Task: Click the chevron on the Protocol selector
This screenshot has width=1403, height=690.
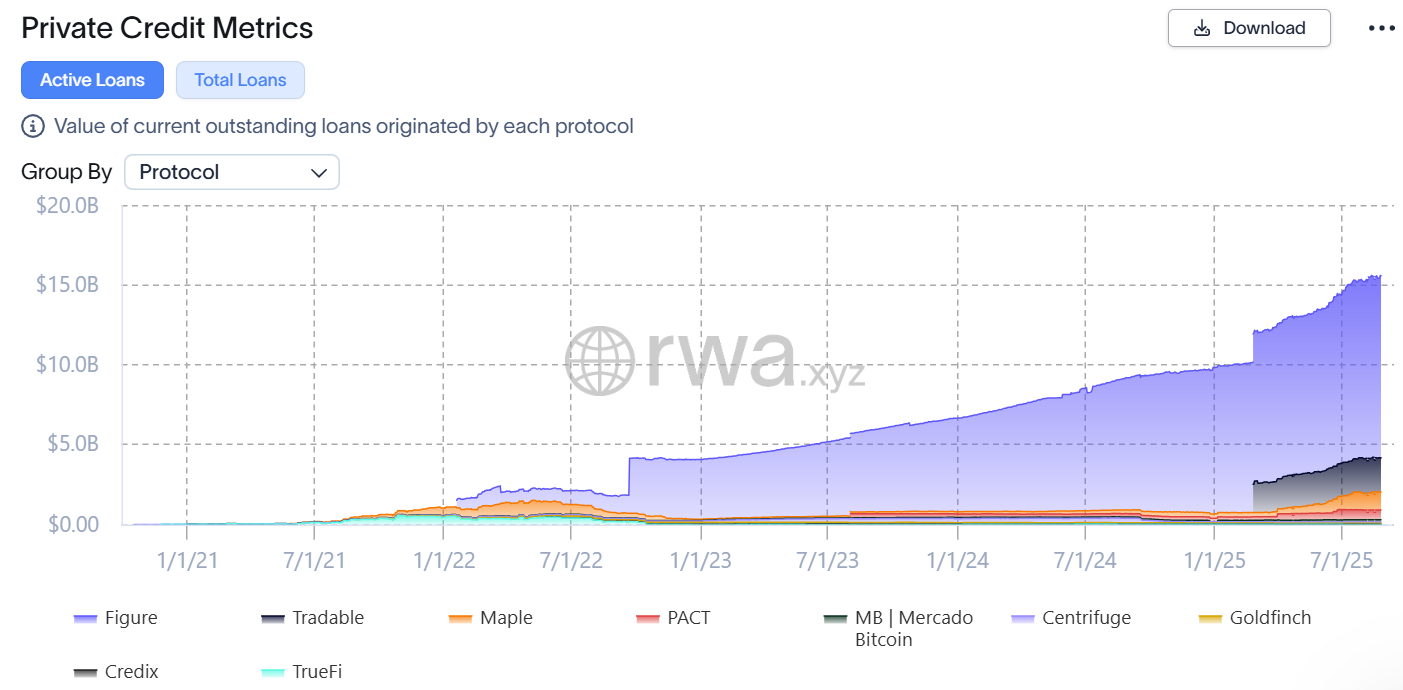Action: [x=318, y=172]
